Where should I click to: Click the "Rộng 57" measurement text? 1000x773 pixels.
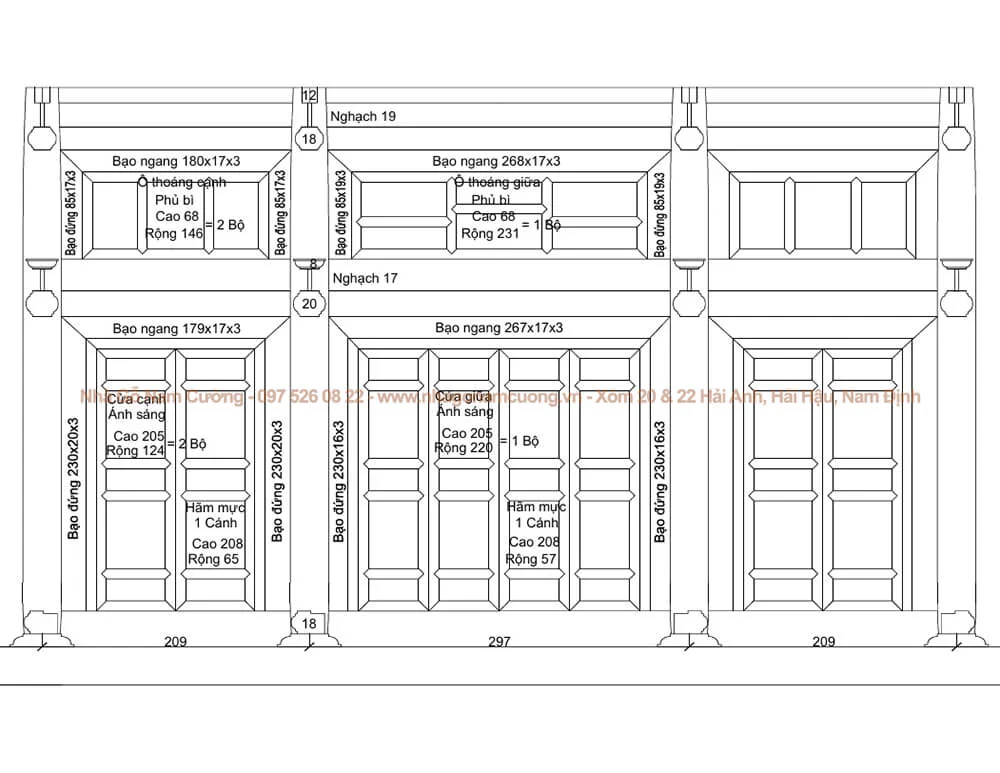531,559
